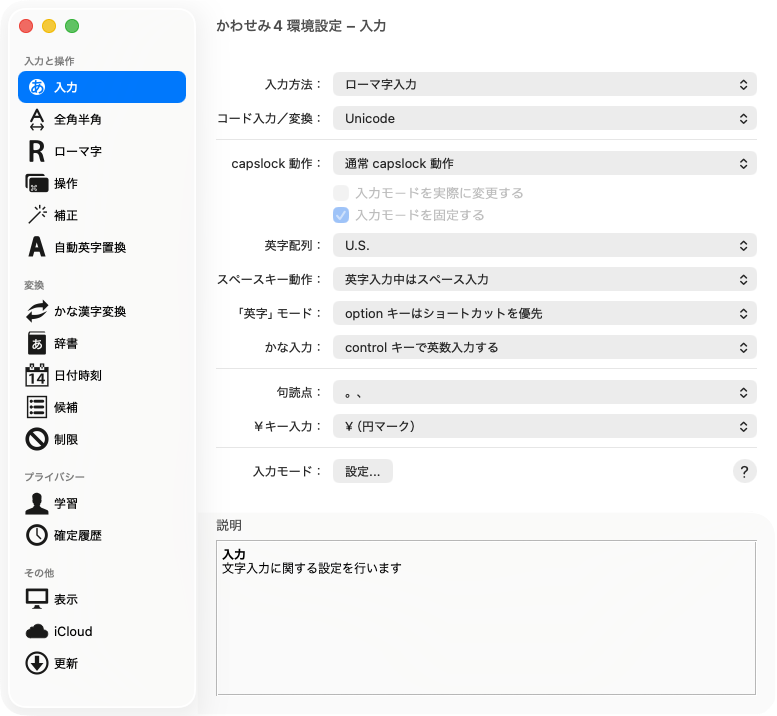777x716 pixels.
Task: Open the 句読点 punctuation dropdown
Action: [x=544, y=394]
